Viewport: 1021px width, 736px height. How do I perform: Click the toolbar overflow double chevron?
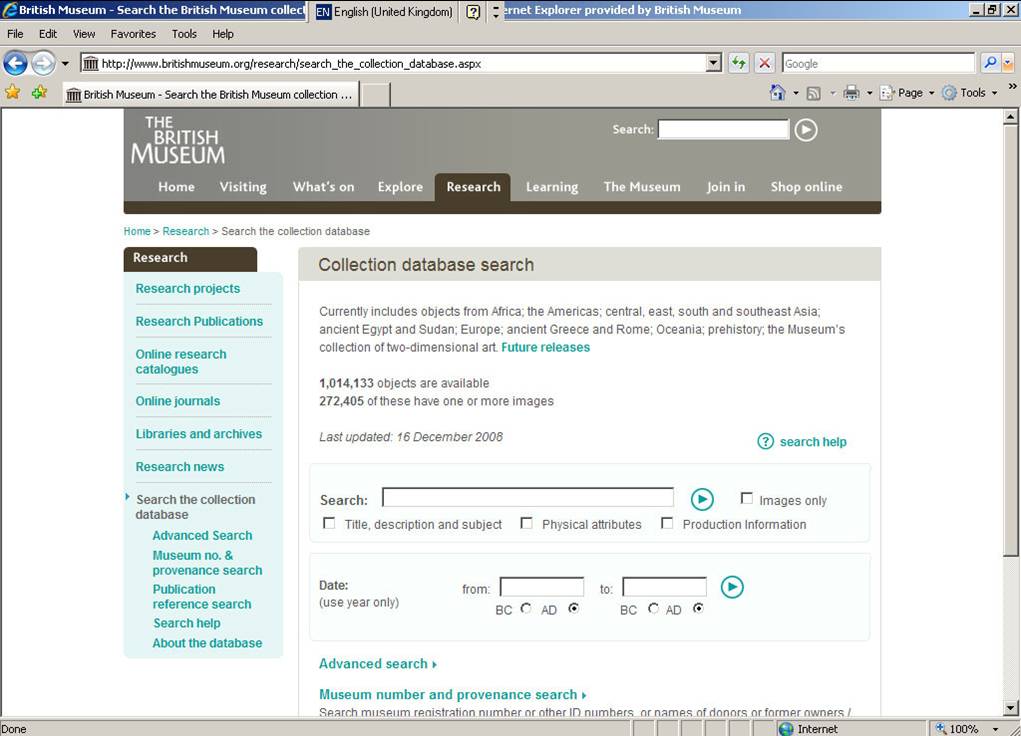click(x=1013, y=86)
